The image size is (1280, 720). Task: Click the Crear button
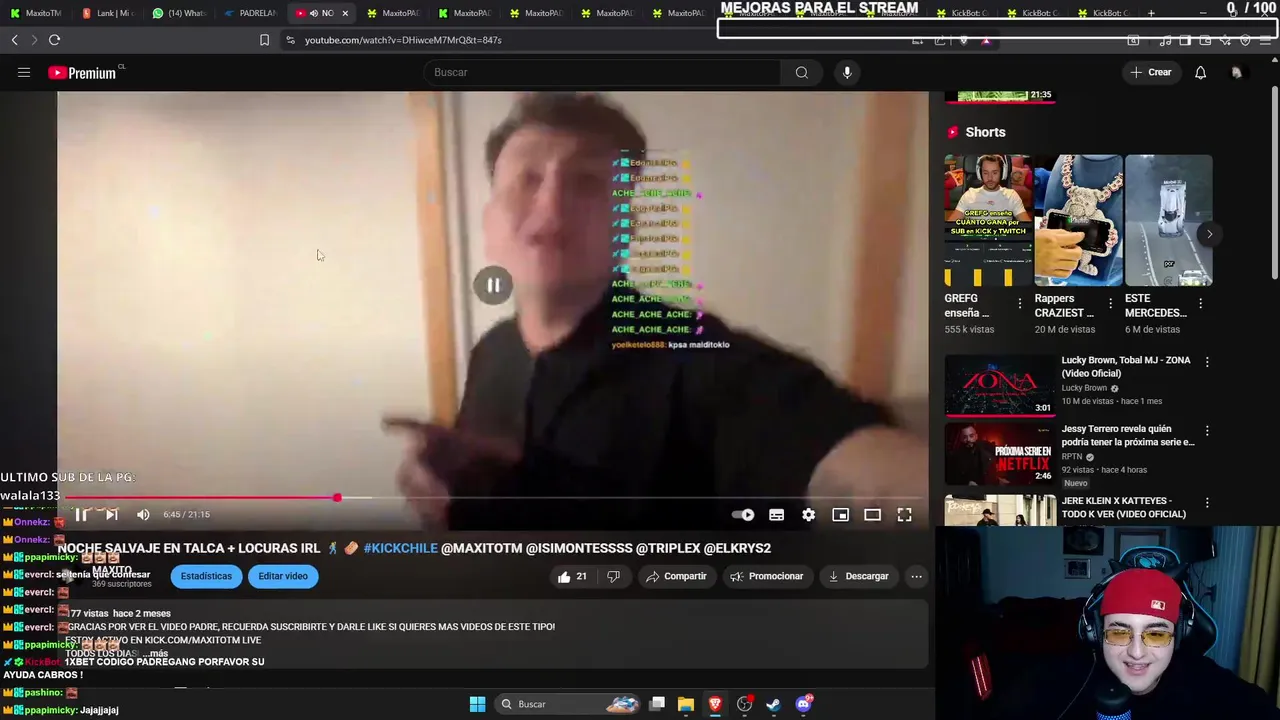pyautogui.click(x=1150, y=72)
